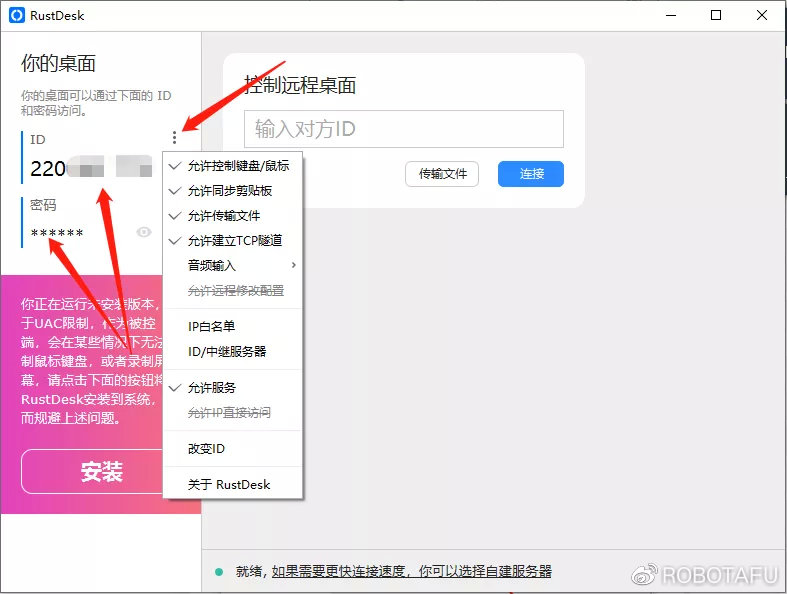Open 关于 RustDesk menu item
787x594 pixels.
pyautogui.click(x=229, y=485)
